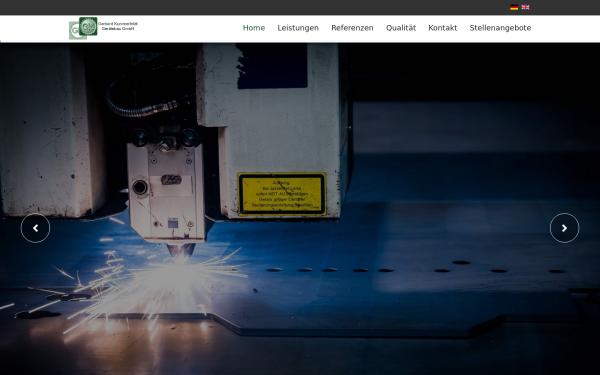Open the Kontakt page
Screen dimensions: 600x375
(442, 28)
